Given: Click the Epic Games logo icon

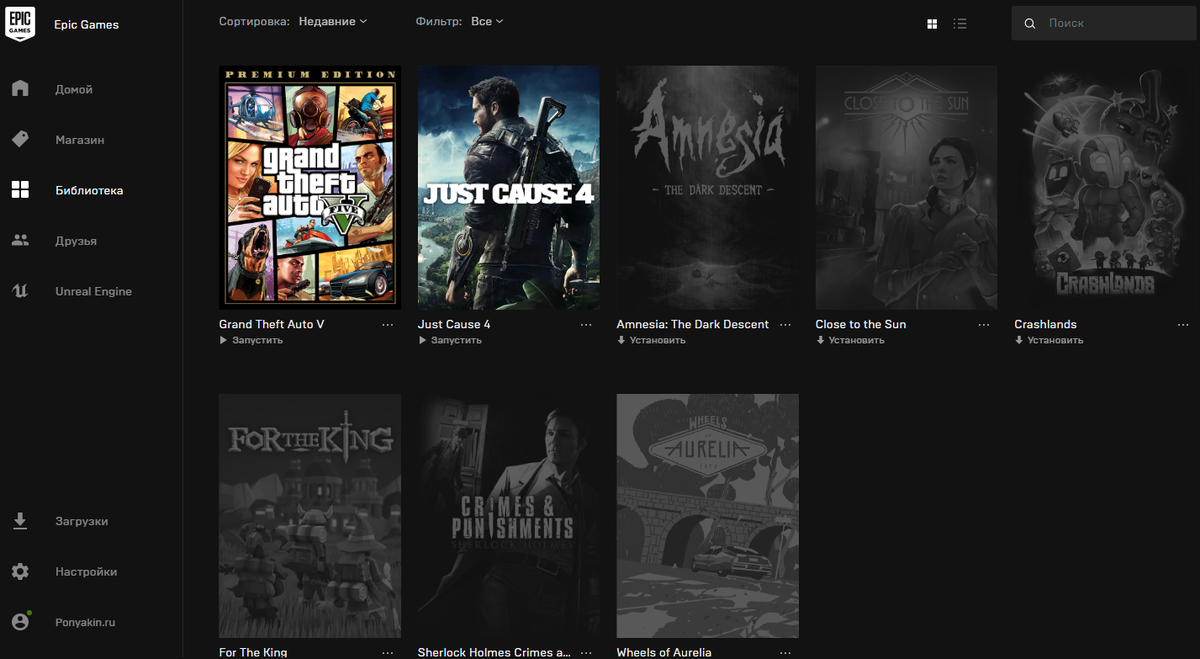Looking at the screenshot, I should tap(20, 24).
